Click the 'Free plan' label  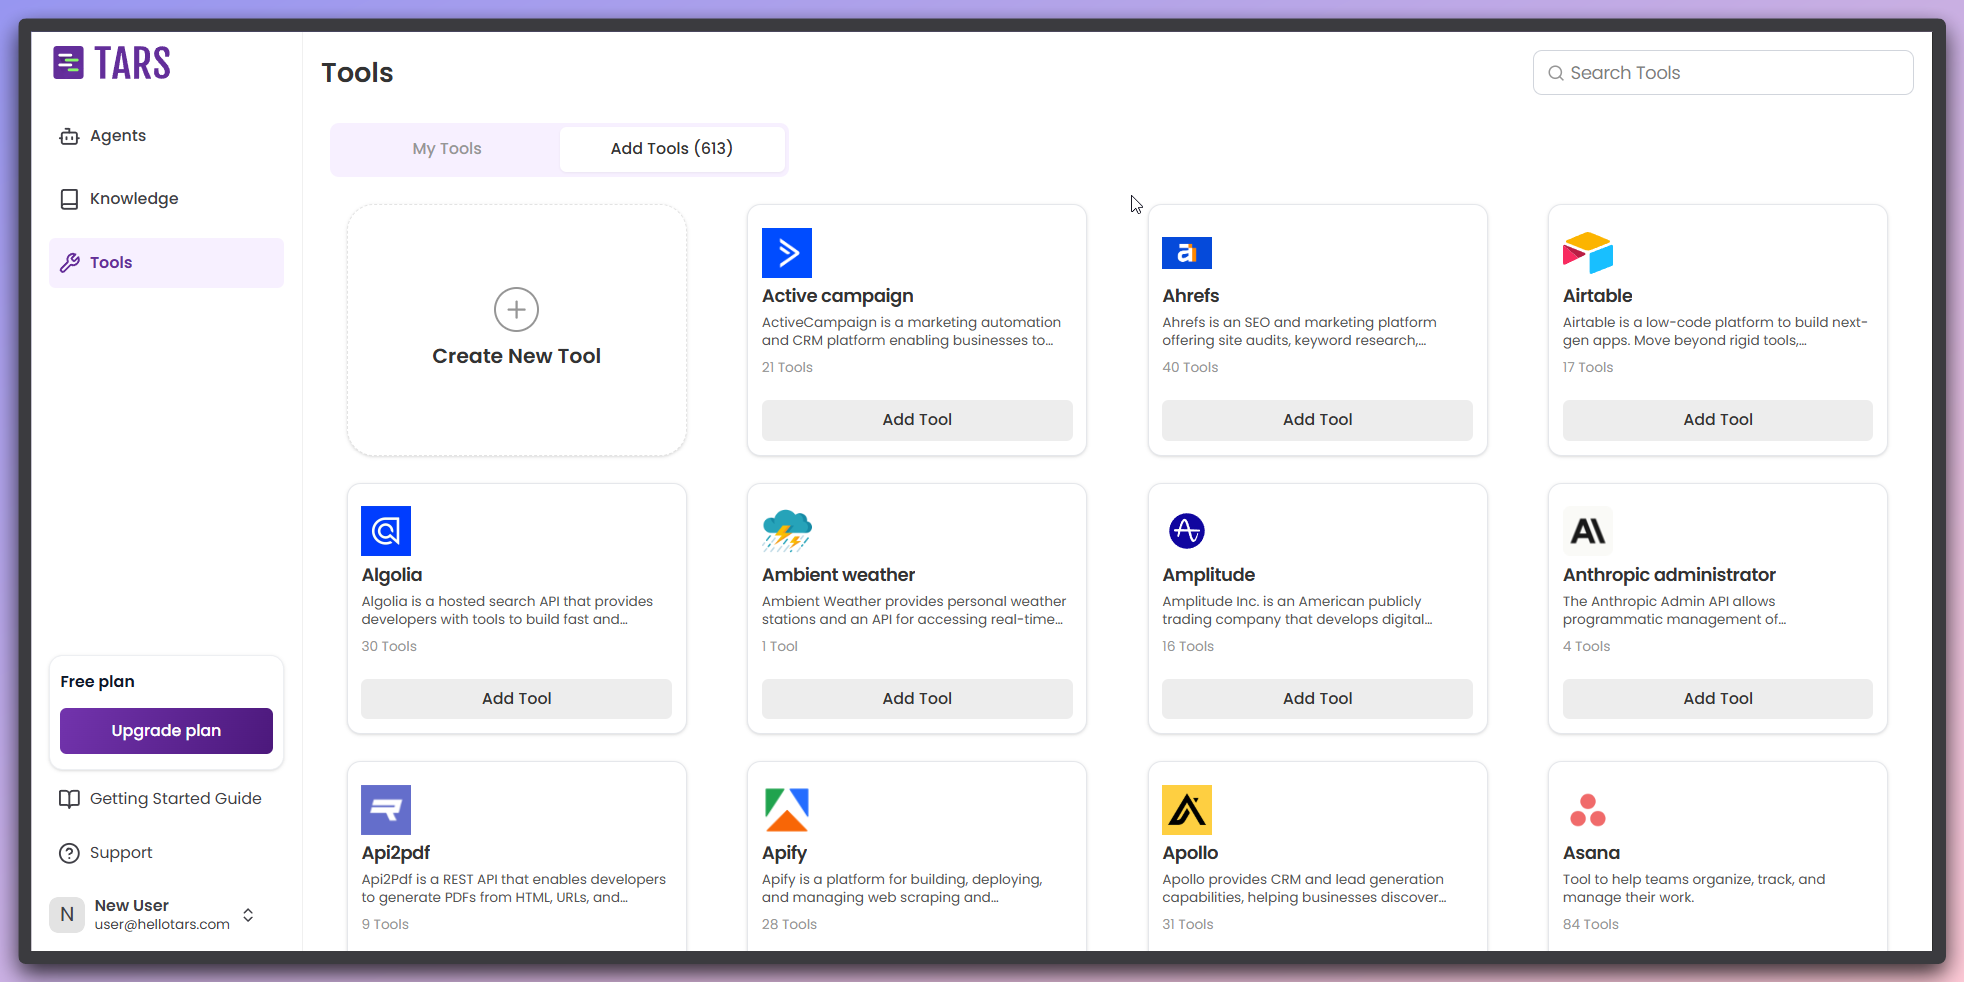[97, 682]
